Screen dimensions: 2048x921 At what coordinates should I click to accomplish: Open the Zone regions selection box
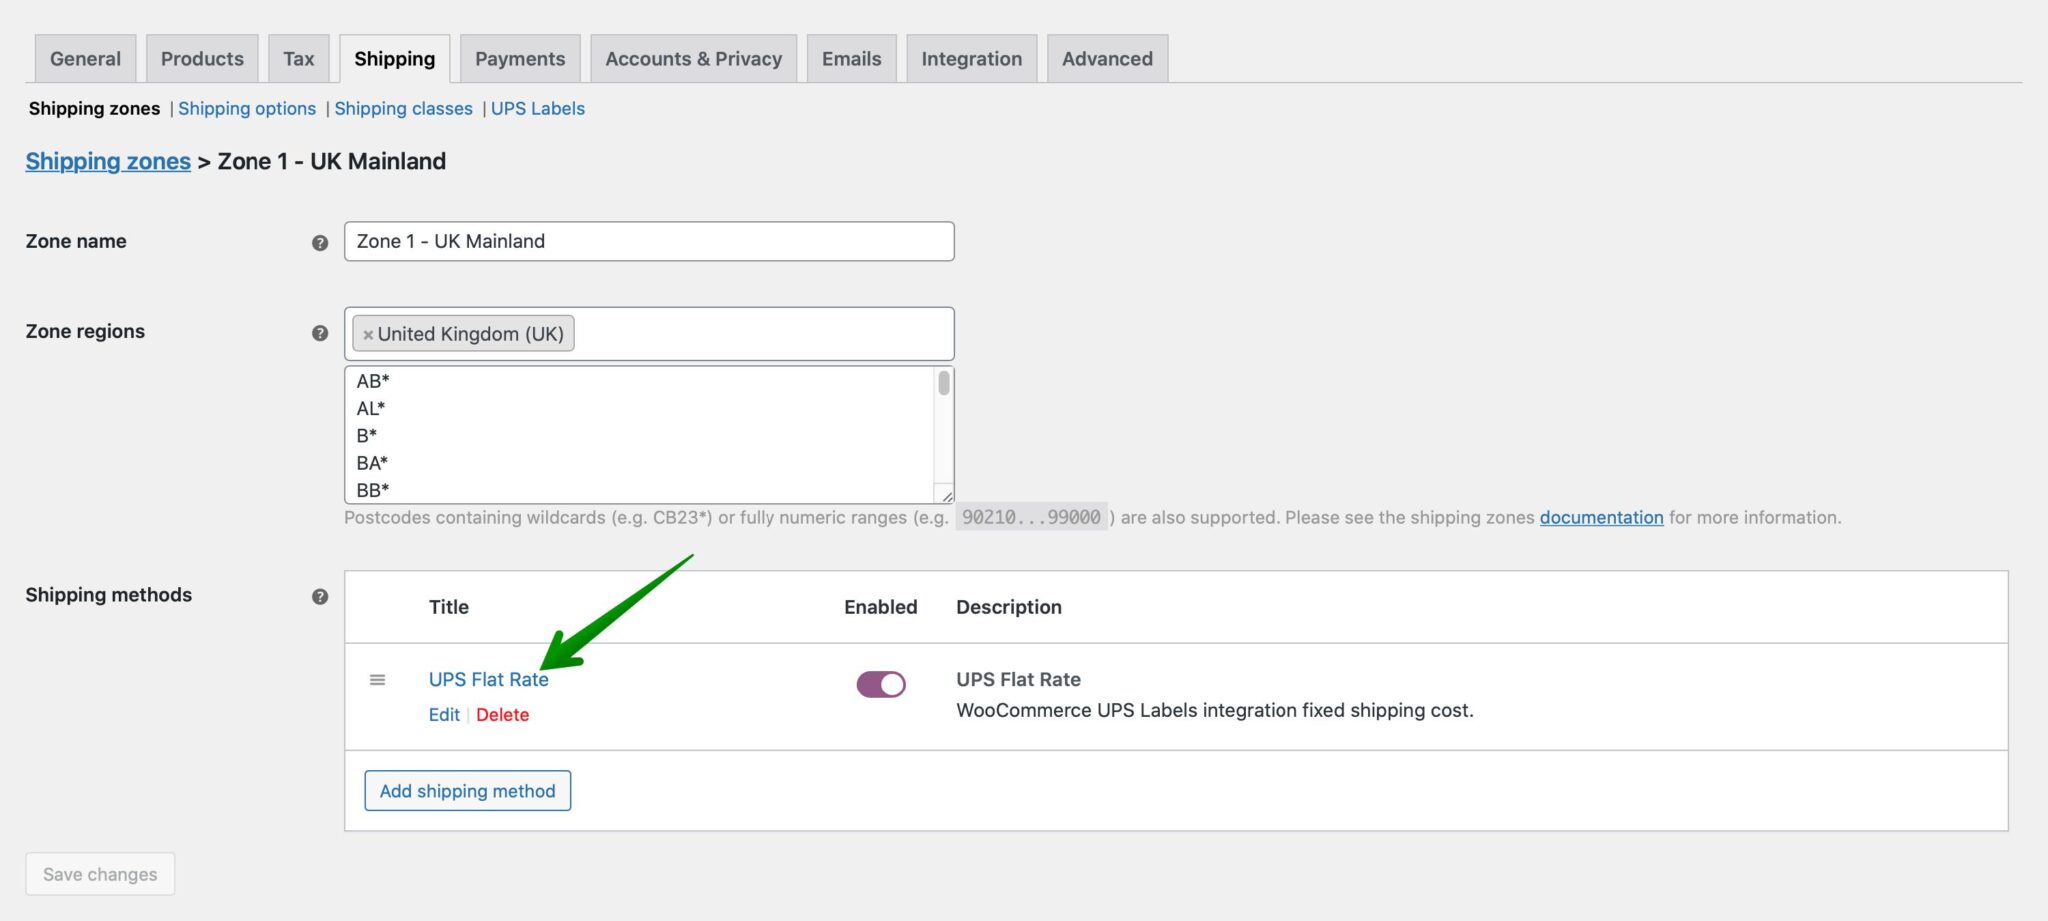point(760,334)
